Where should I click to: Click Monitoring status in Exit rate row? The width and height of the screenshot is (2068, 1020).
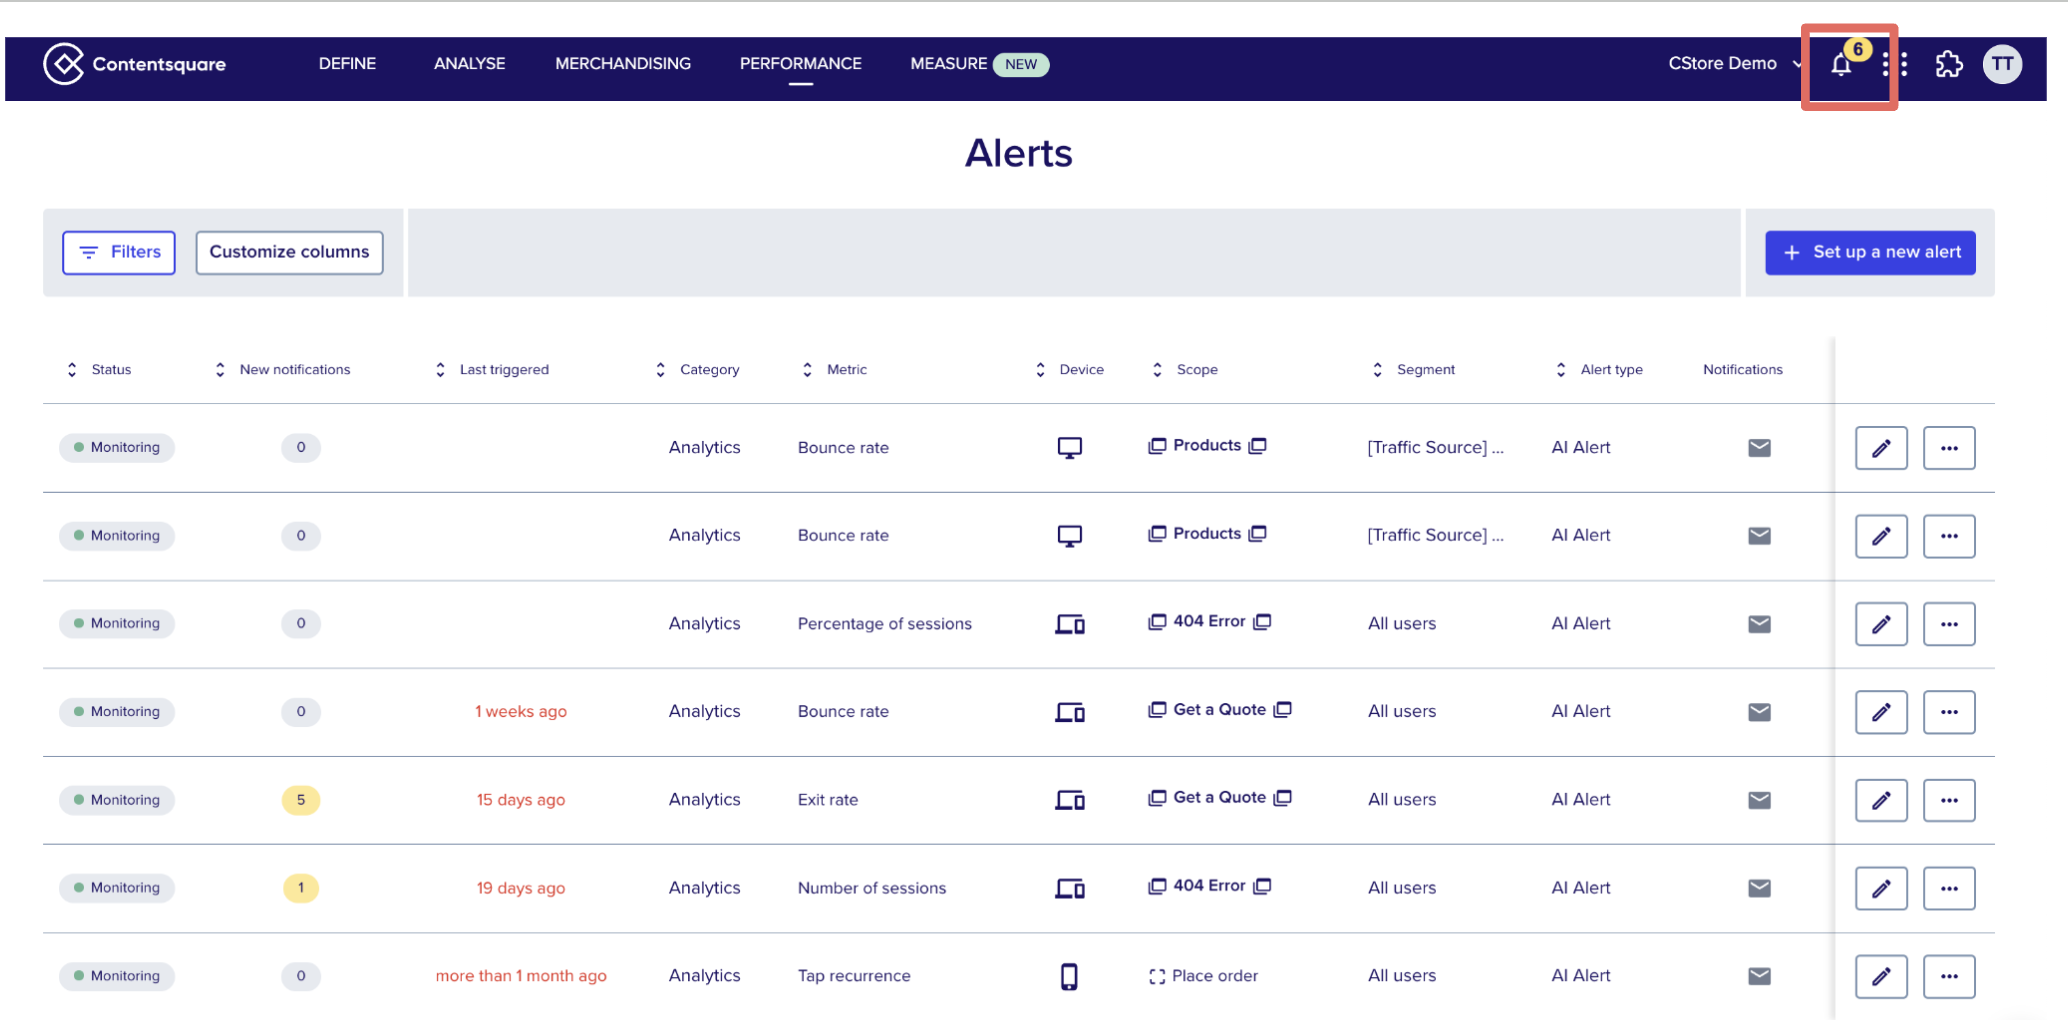click(117, 800)
